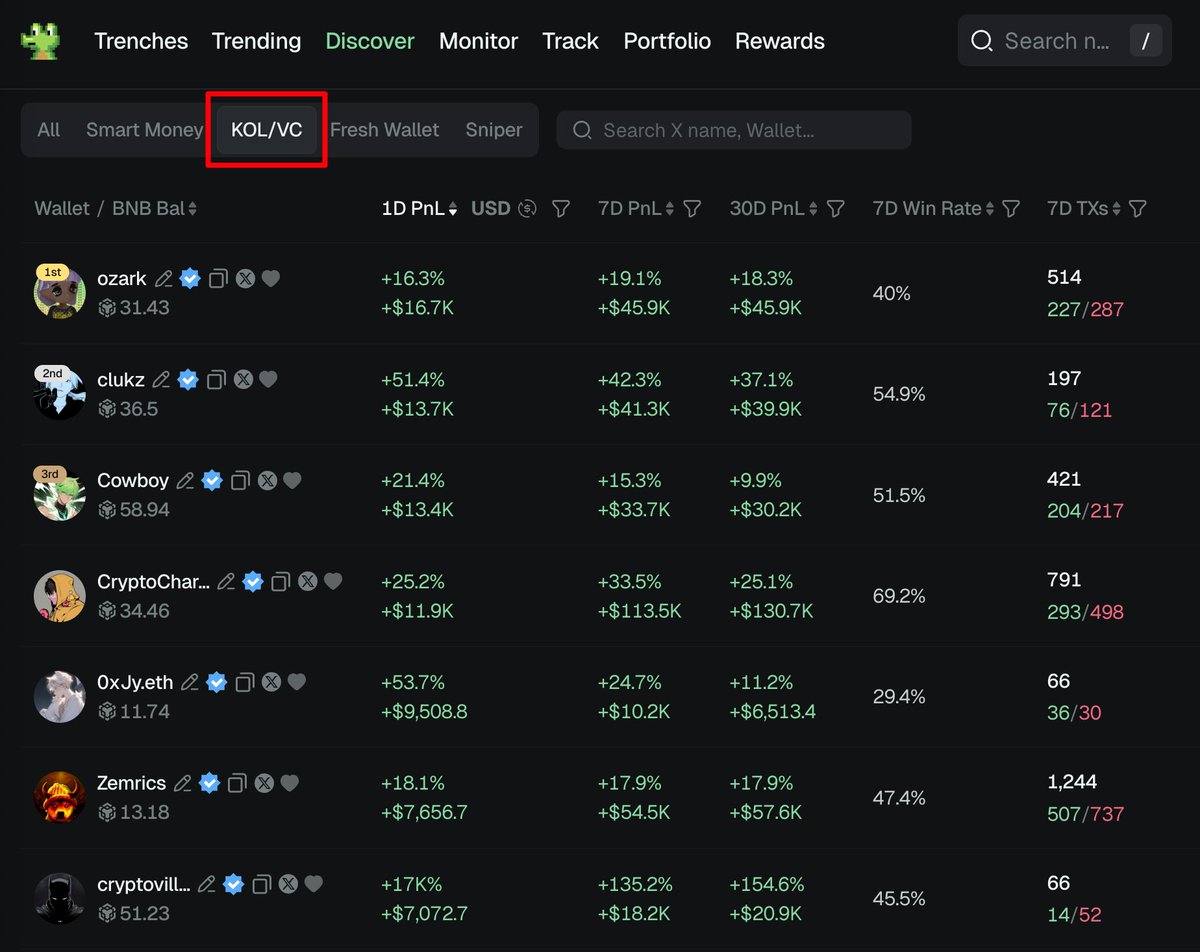Screen dimensions: 1200x952
Task: Select the Sniper filter tab
Action: 493,130
